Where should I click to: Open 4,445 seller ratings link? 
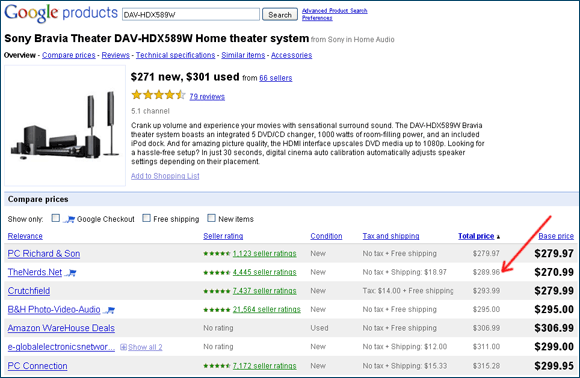(x=264, y=272)
